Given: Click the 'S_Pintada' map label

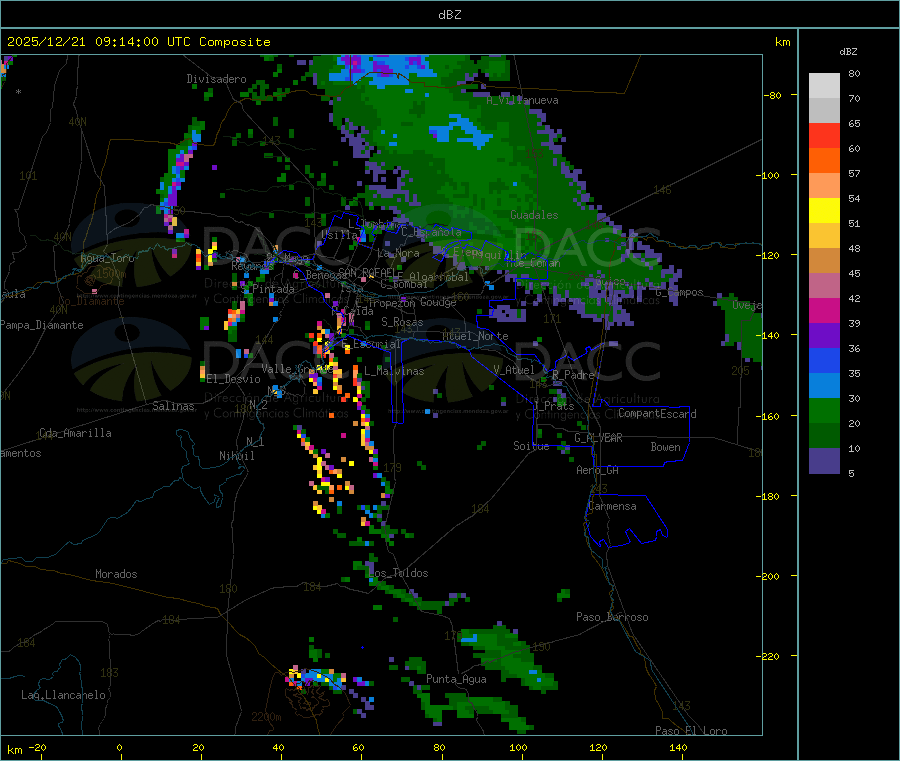Looking at the screenshot, I should [267, 289].
